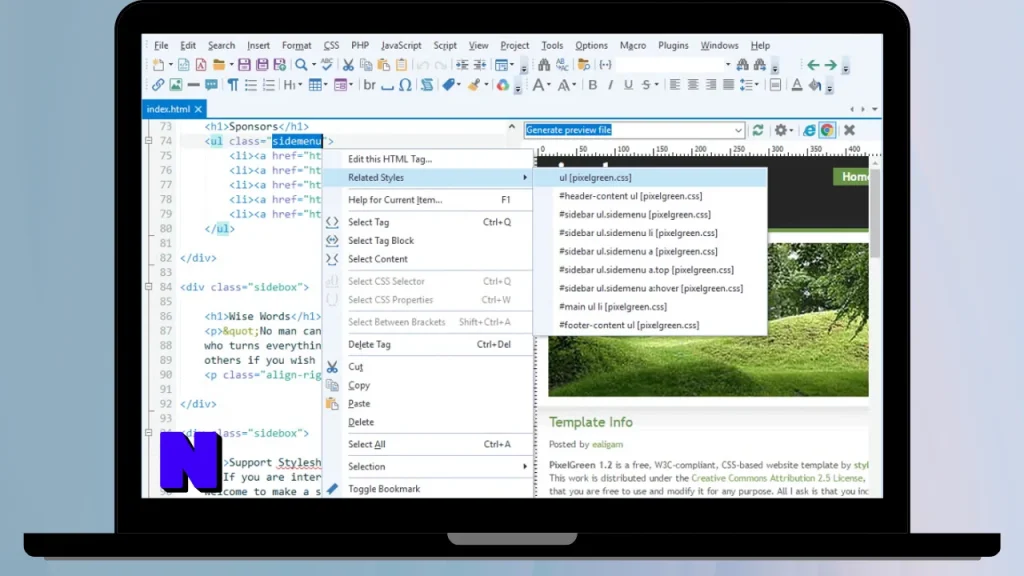Open the color picker wheel icon
This screenshot has height=576, width=1024.
click(502, 85)
